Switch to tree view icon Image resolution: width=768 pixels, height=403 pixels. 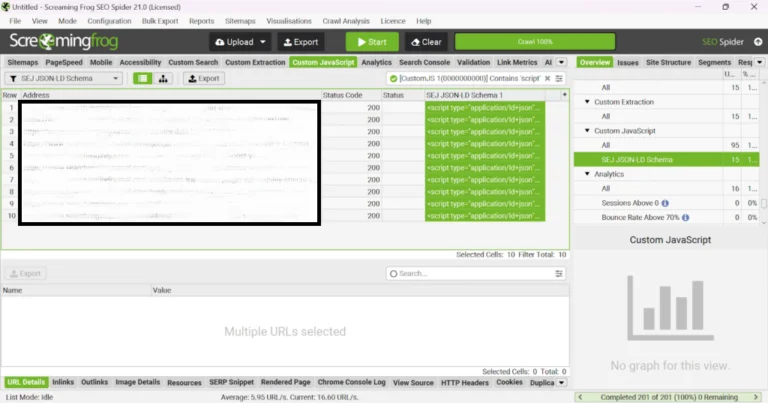pyautogui.click(x=163, y=78)
